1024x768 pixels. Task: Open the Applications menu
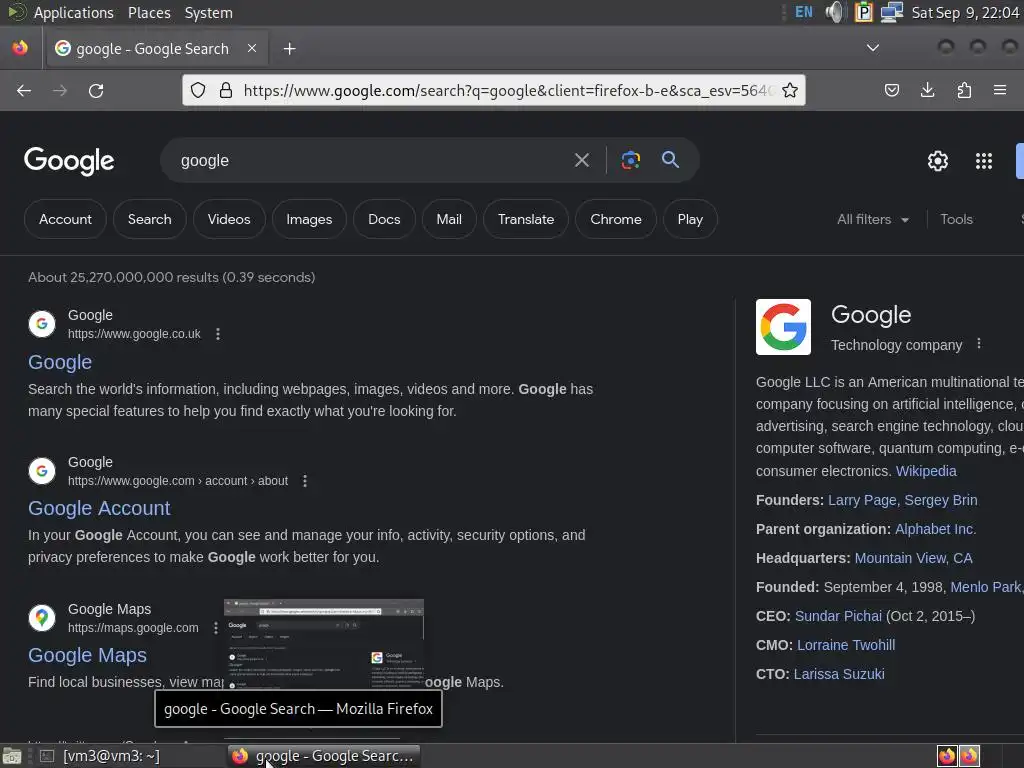click(x=73, y=13)
